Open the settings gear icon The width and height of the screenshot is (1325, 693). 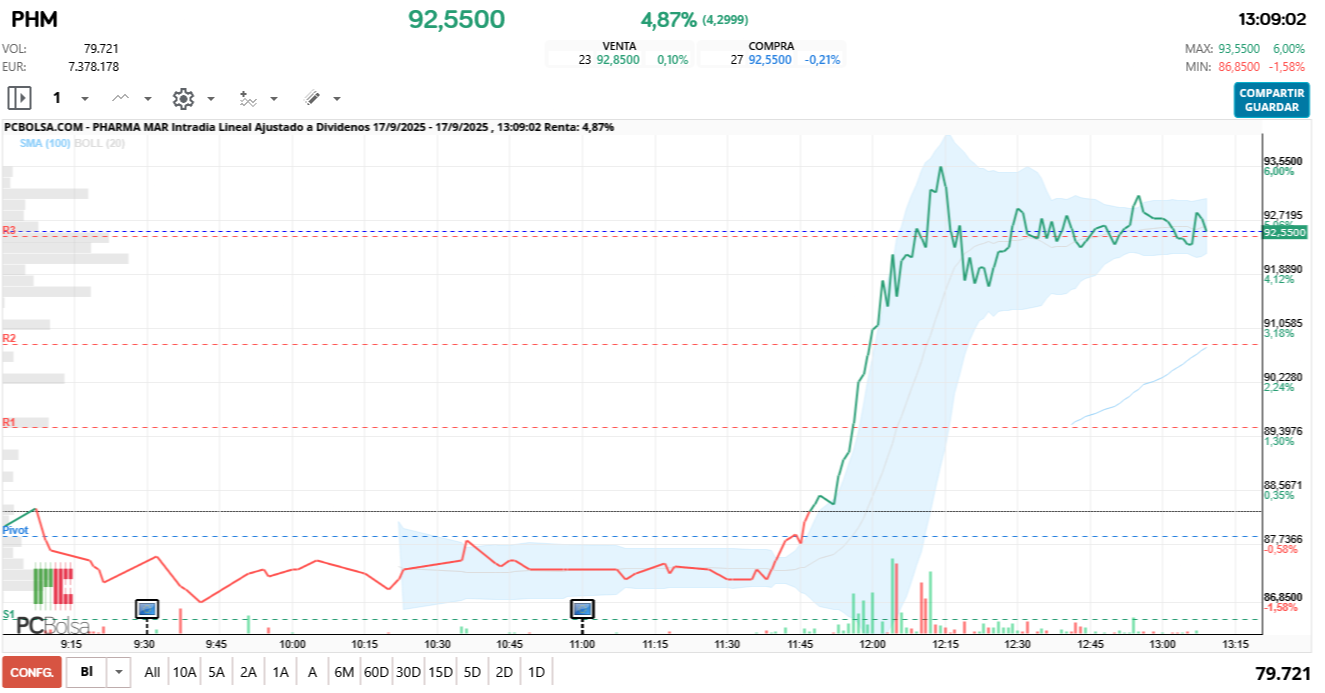click(x=183, y=98)
